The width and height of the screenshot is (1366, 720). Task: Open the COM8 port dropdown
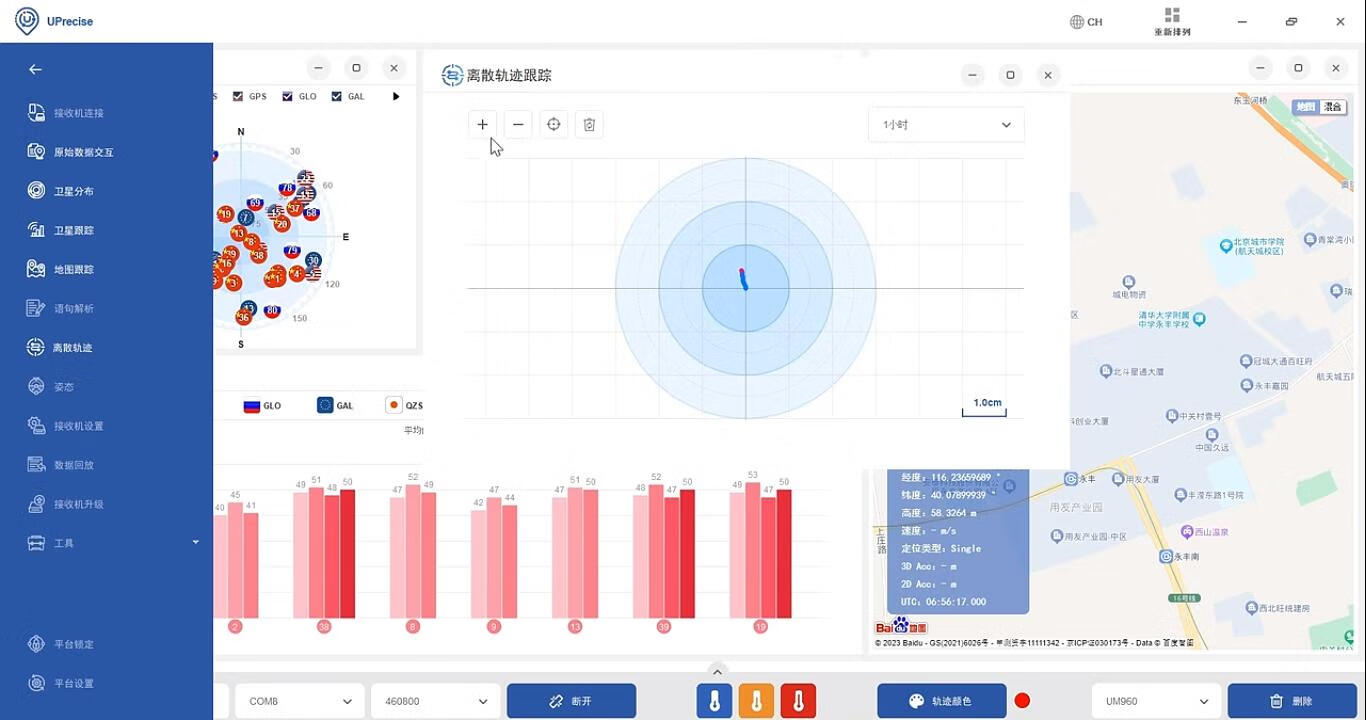tap(298, 701)
